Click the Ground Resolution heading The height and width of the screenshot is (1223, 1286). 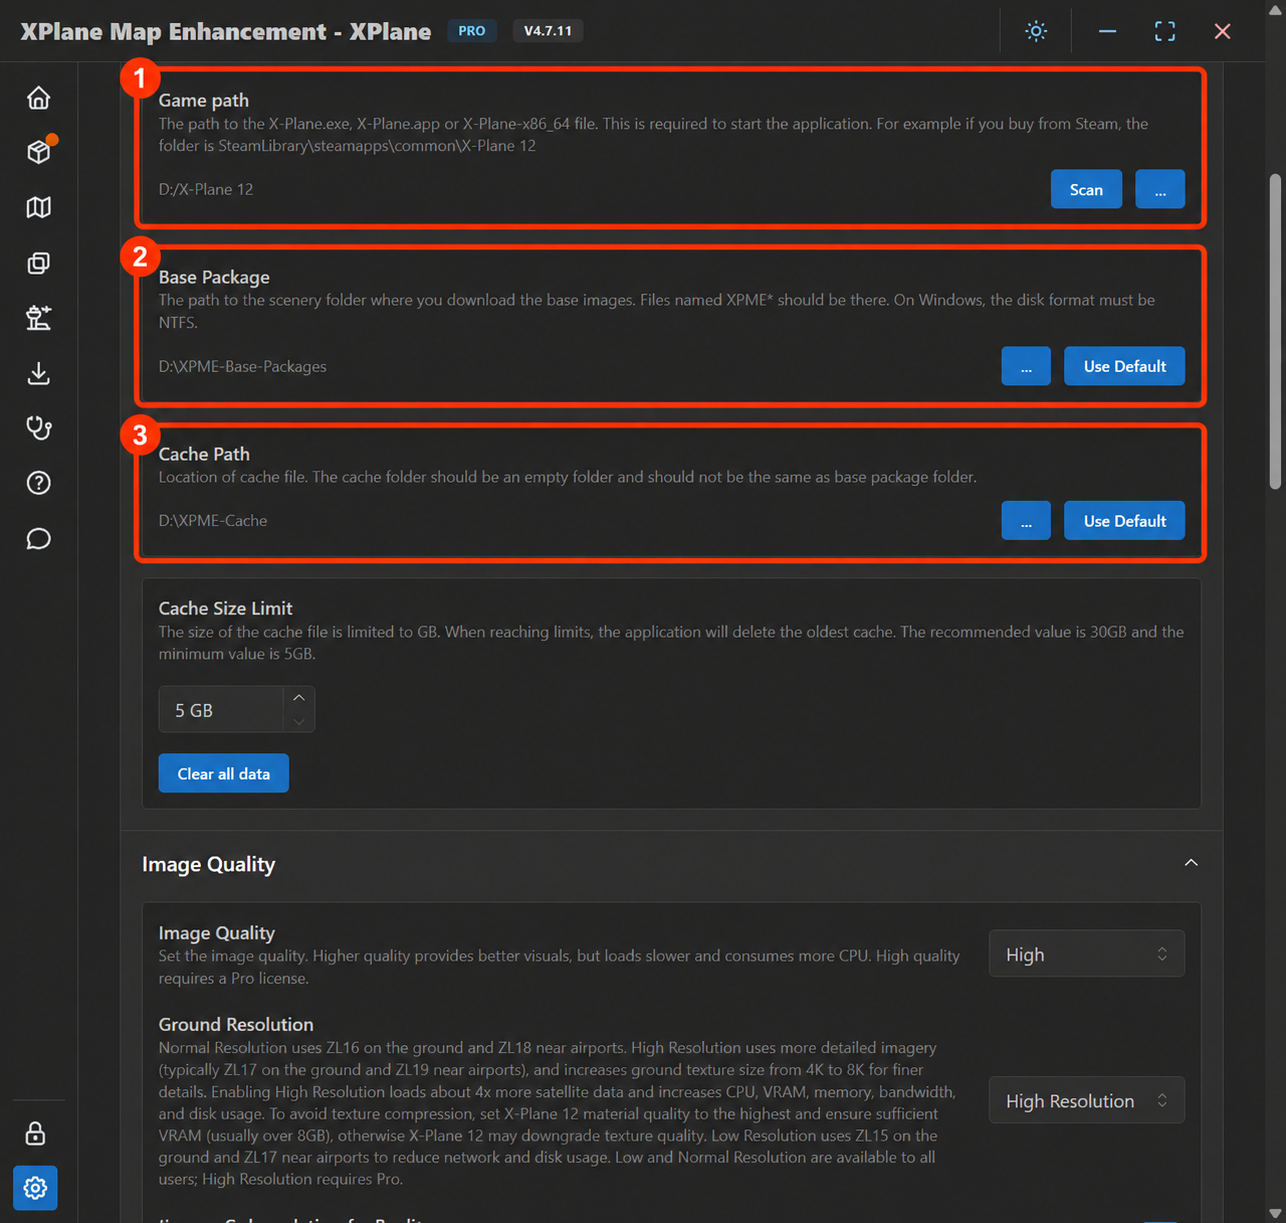coord(236,1024)
